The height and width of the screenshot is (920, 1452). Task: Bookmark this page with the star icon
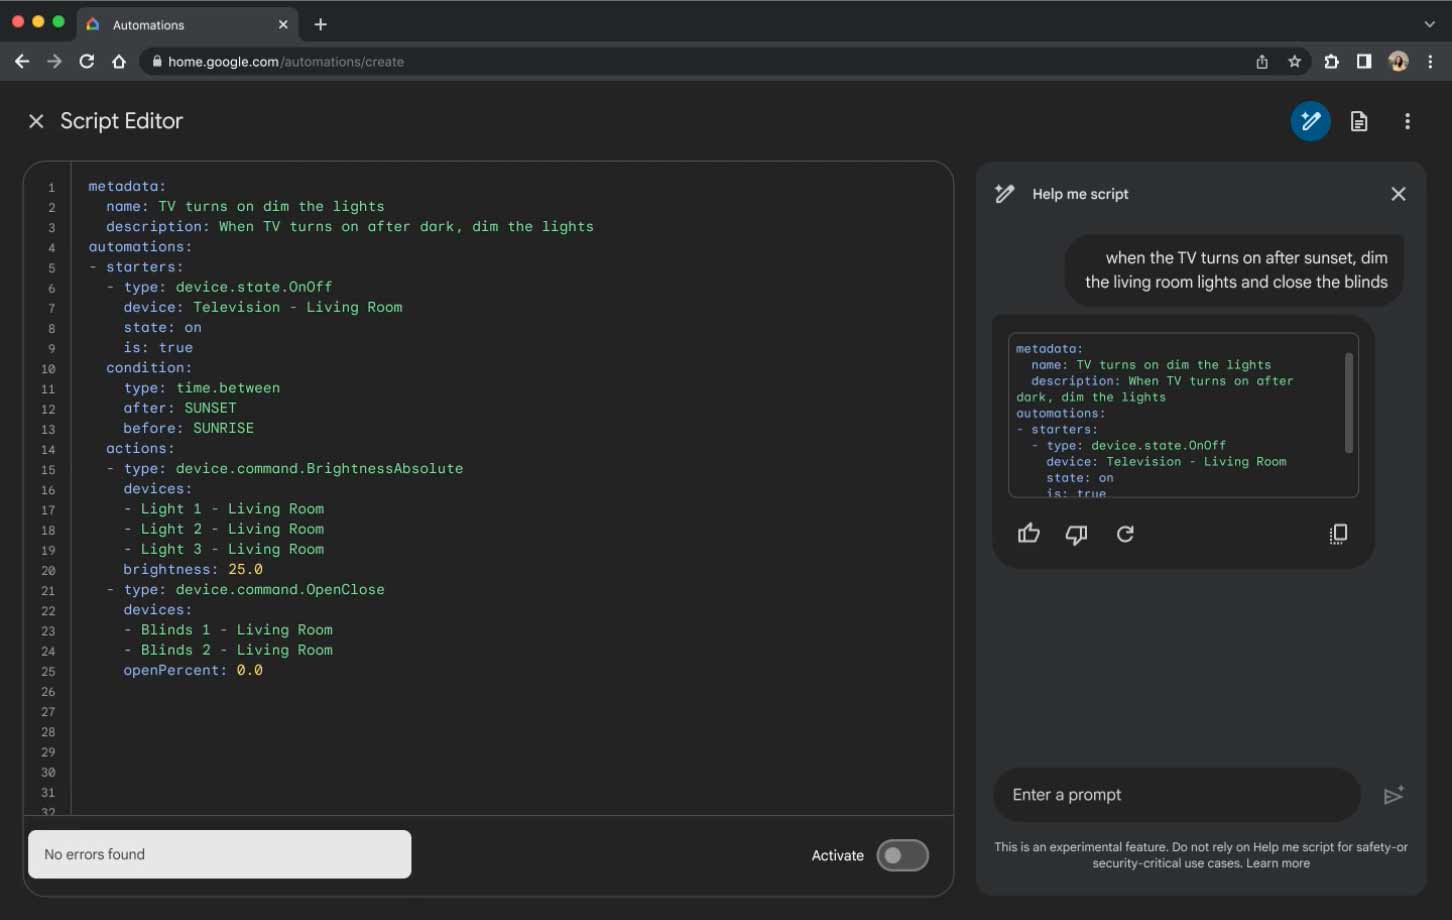[1294, 62]
